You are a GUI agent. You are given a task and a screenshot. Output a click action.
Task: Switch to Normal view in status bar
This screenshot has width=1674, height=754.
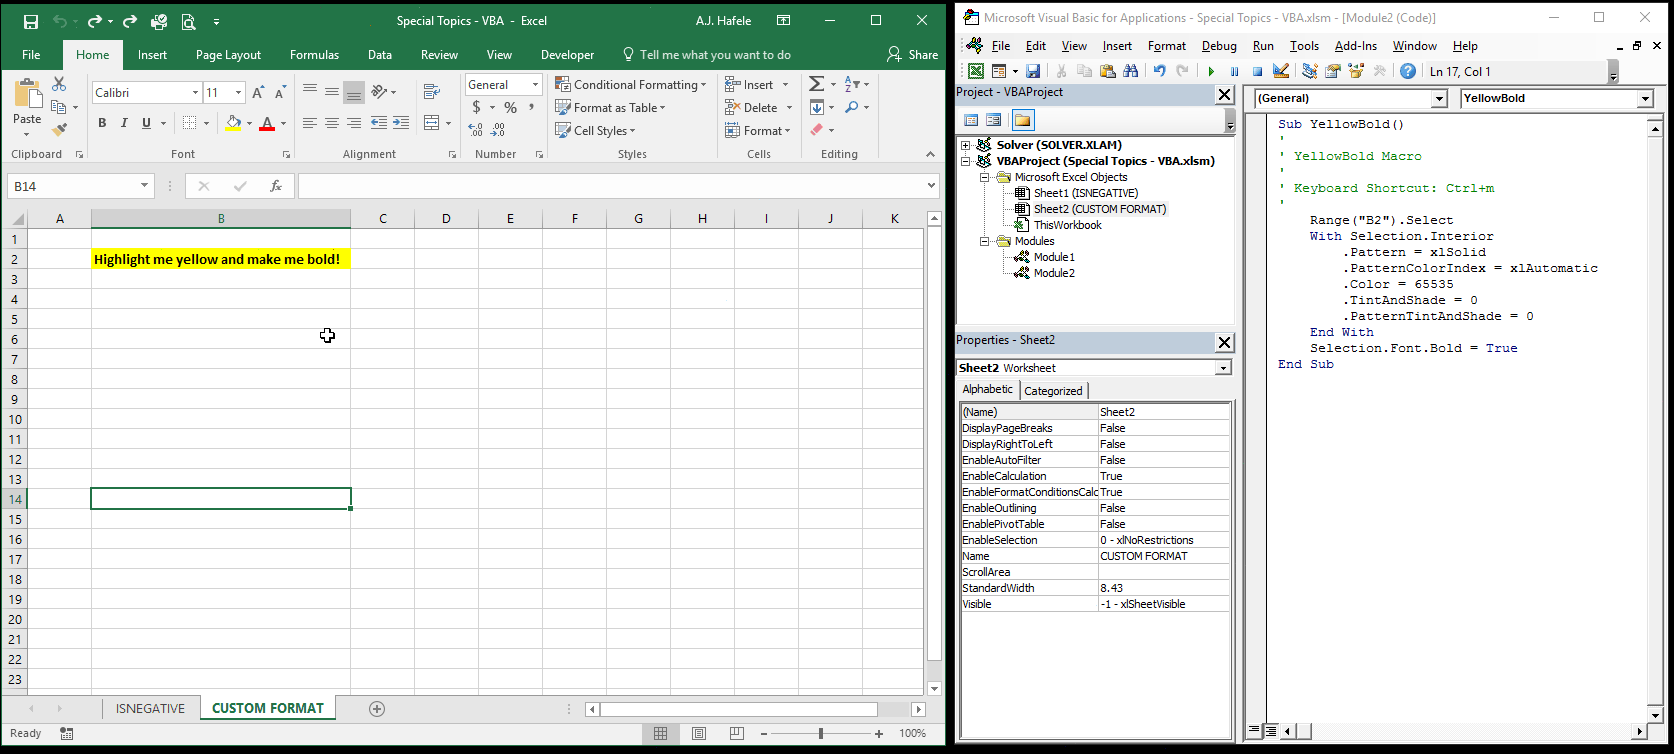tap(661, 734)
